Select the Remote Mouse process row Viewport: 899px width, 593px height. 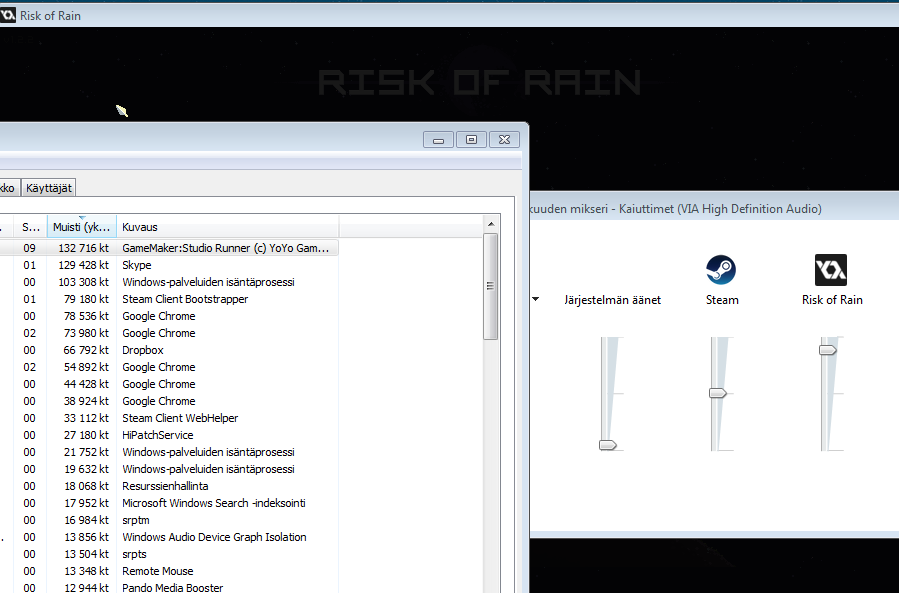[169, 571]
